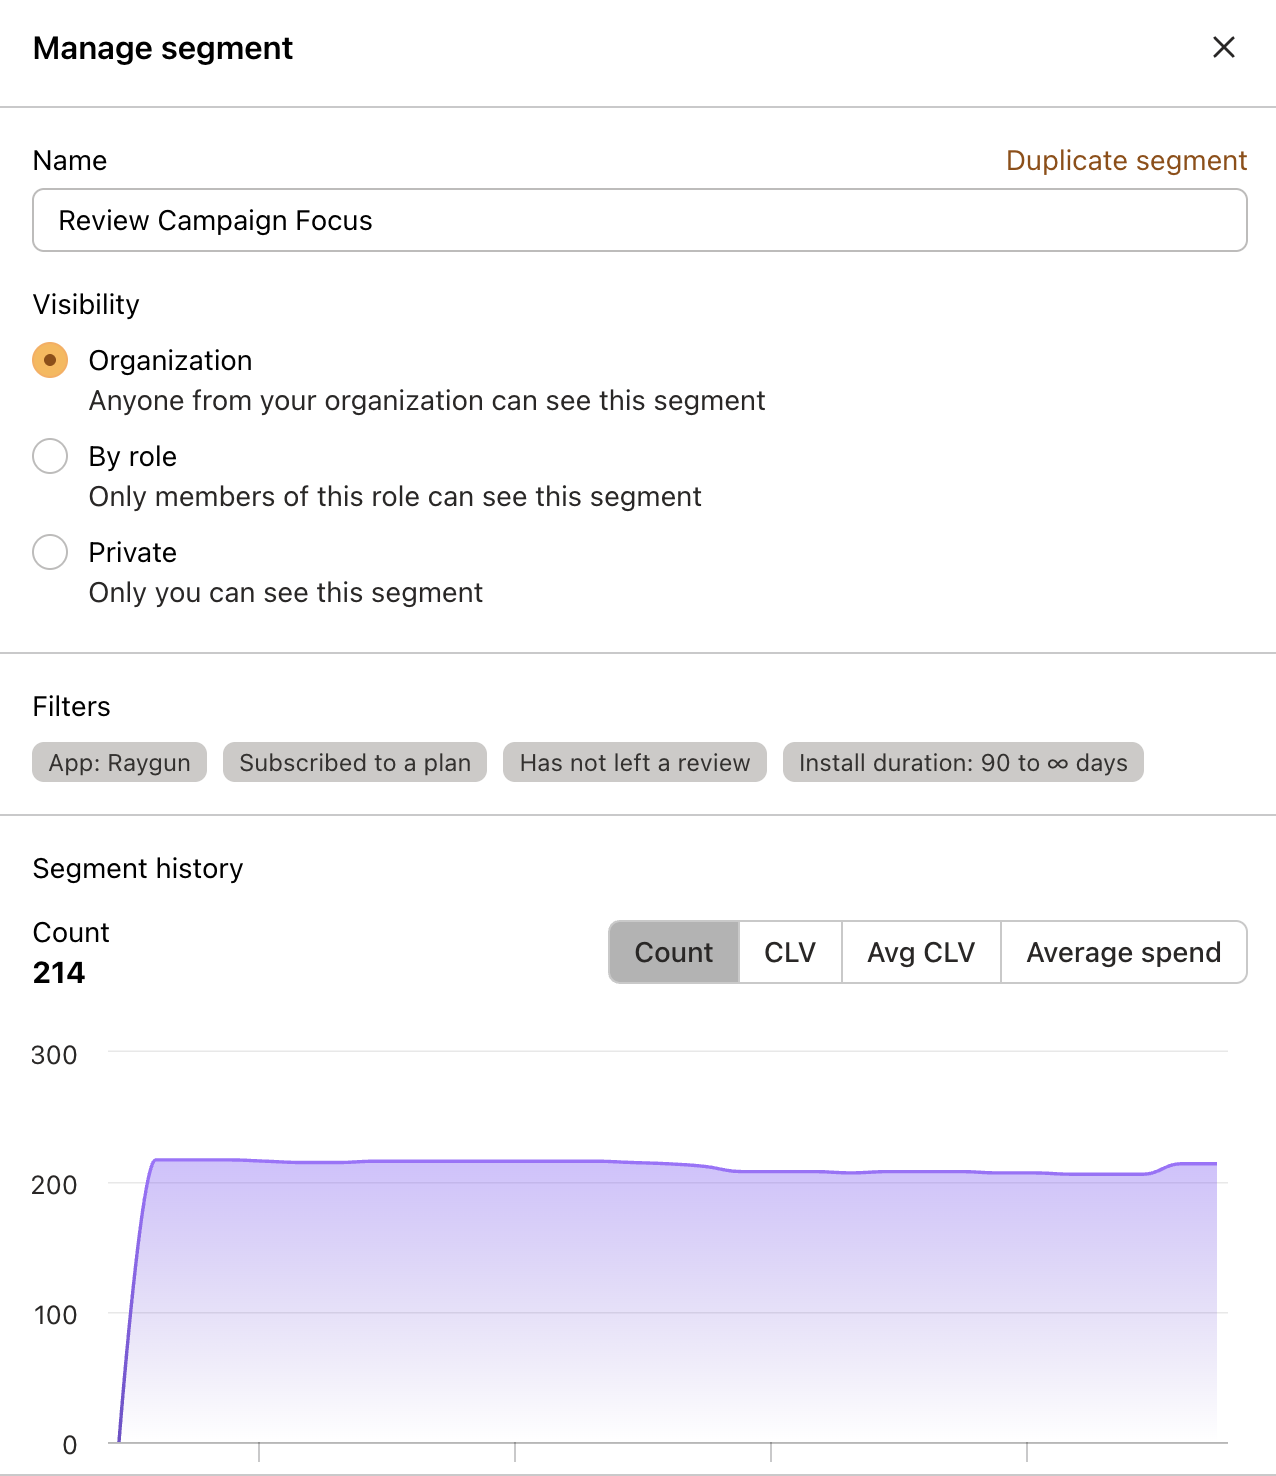The height and width of the screenshot is (1476, 1276).
Task: Edit the segment name field
Action: [638, 220]
